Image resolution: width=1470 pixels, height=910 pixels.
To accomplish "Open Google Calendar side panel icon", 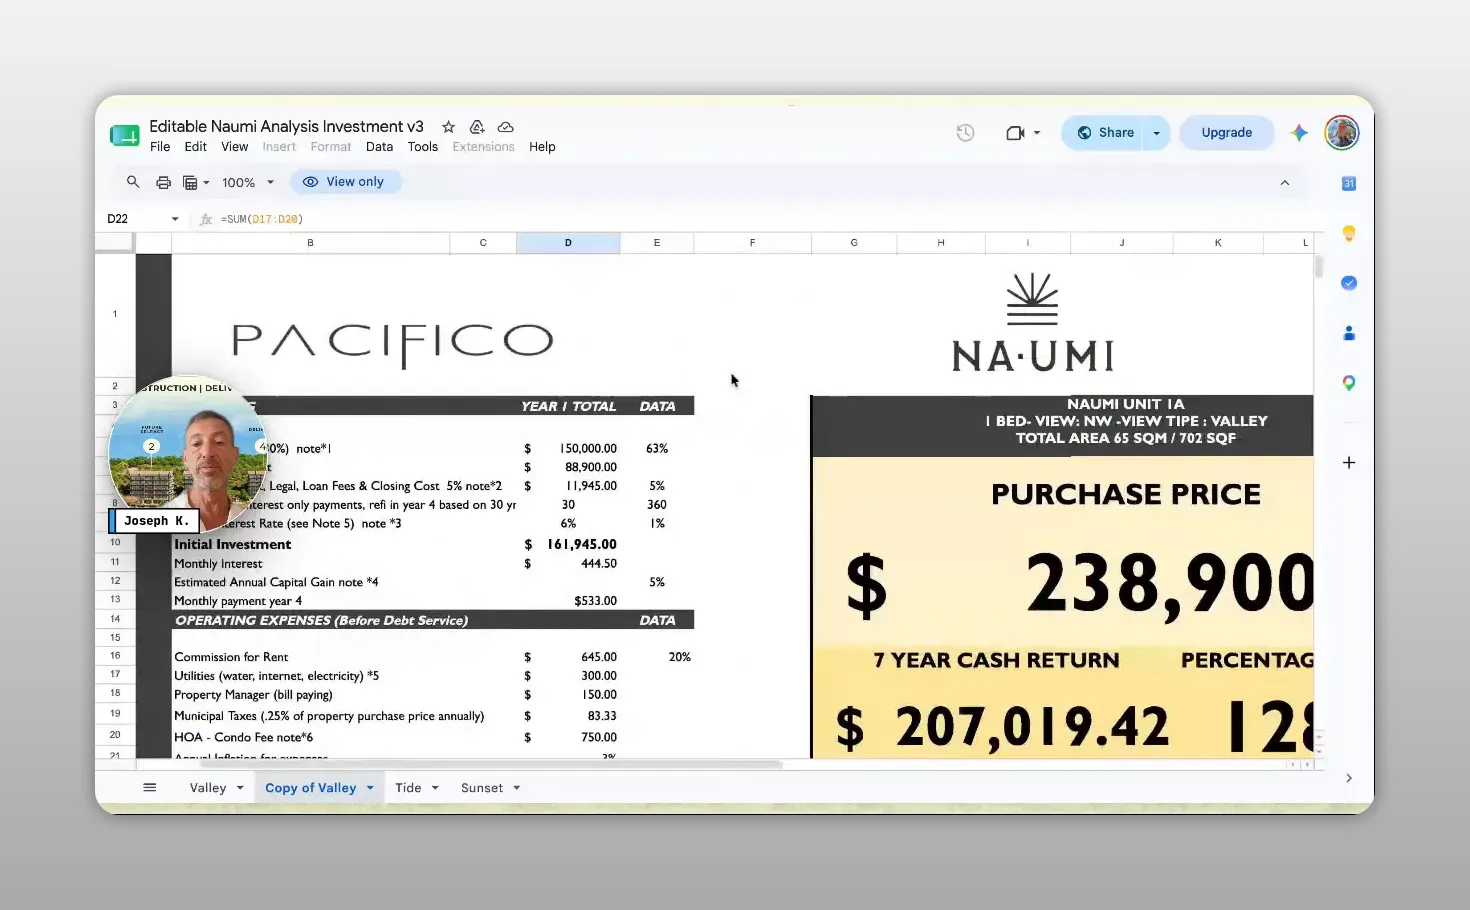I will 1349,183.
